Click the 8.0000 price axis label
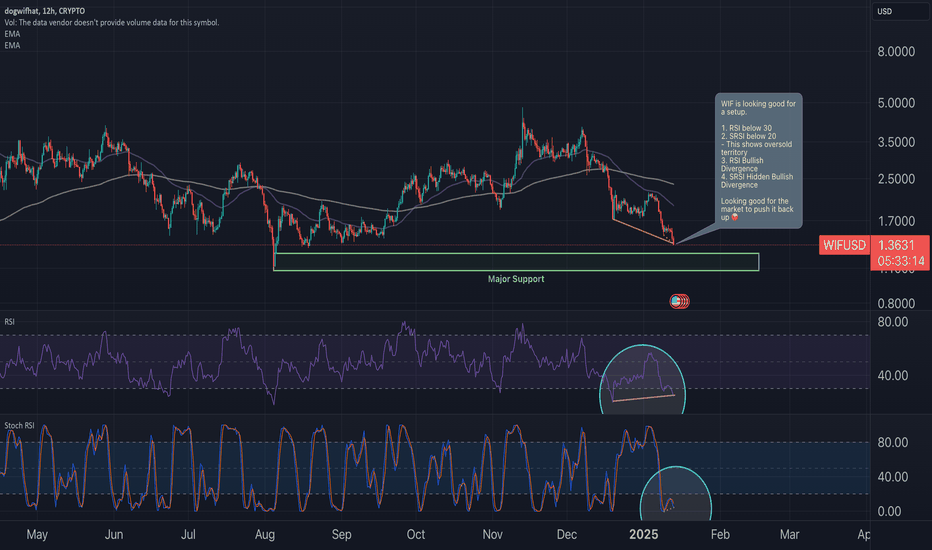Viewport: 932px width, 550px height. [896, 52]
